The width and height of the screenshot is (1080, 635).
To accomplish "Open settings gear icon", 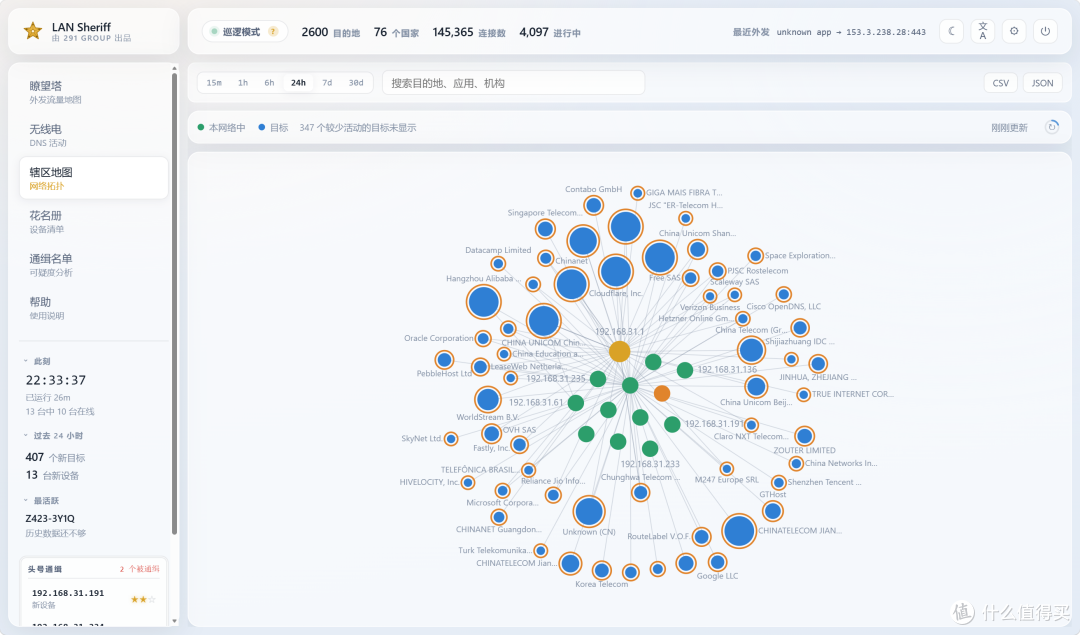I will [1014, 31].
